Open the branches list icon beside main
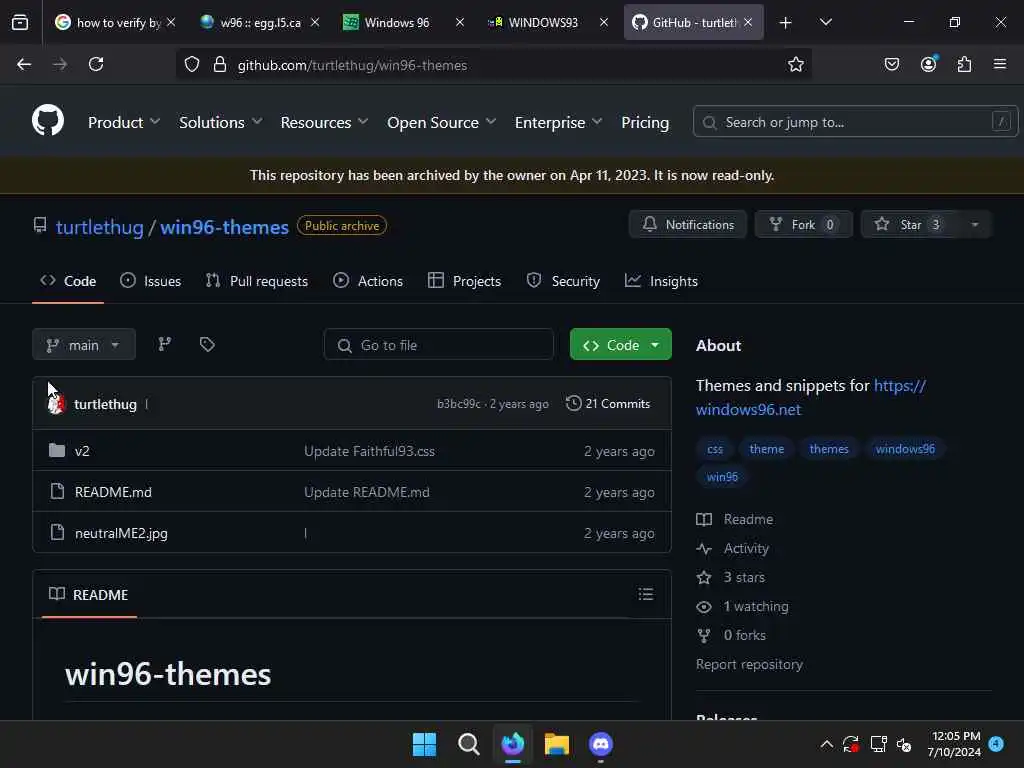This screenshot has height=768, width=1024. pos(165,344)
